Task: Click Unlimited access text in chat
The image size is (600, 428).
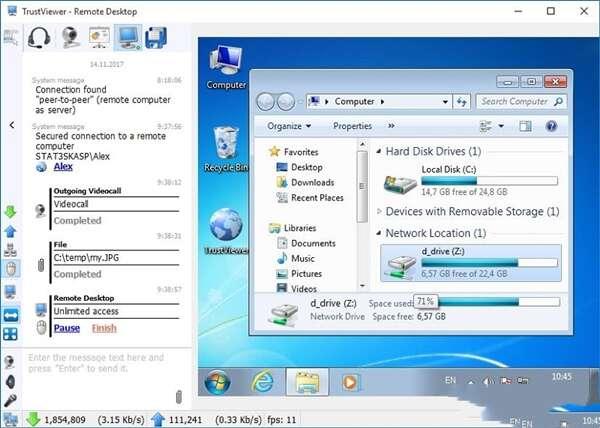Action: (86, 311)
